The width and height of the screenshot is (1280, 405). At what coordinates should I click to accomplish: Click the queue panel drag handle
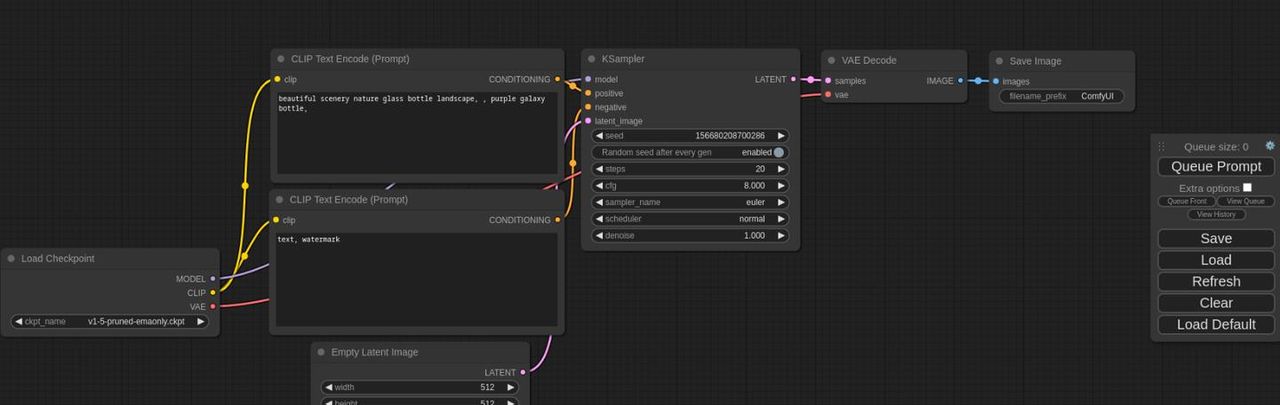(1162, 146)
